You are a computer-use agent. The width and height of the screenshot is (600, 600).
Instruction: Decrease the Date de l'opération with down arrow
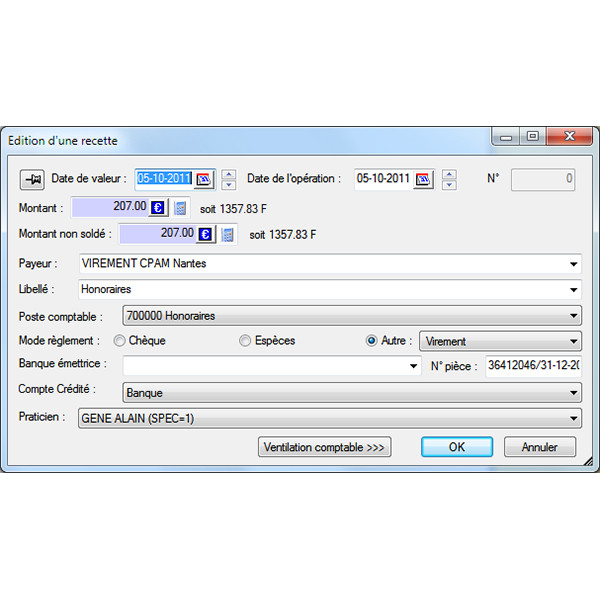[449, 185]
